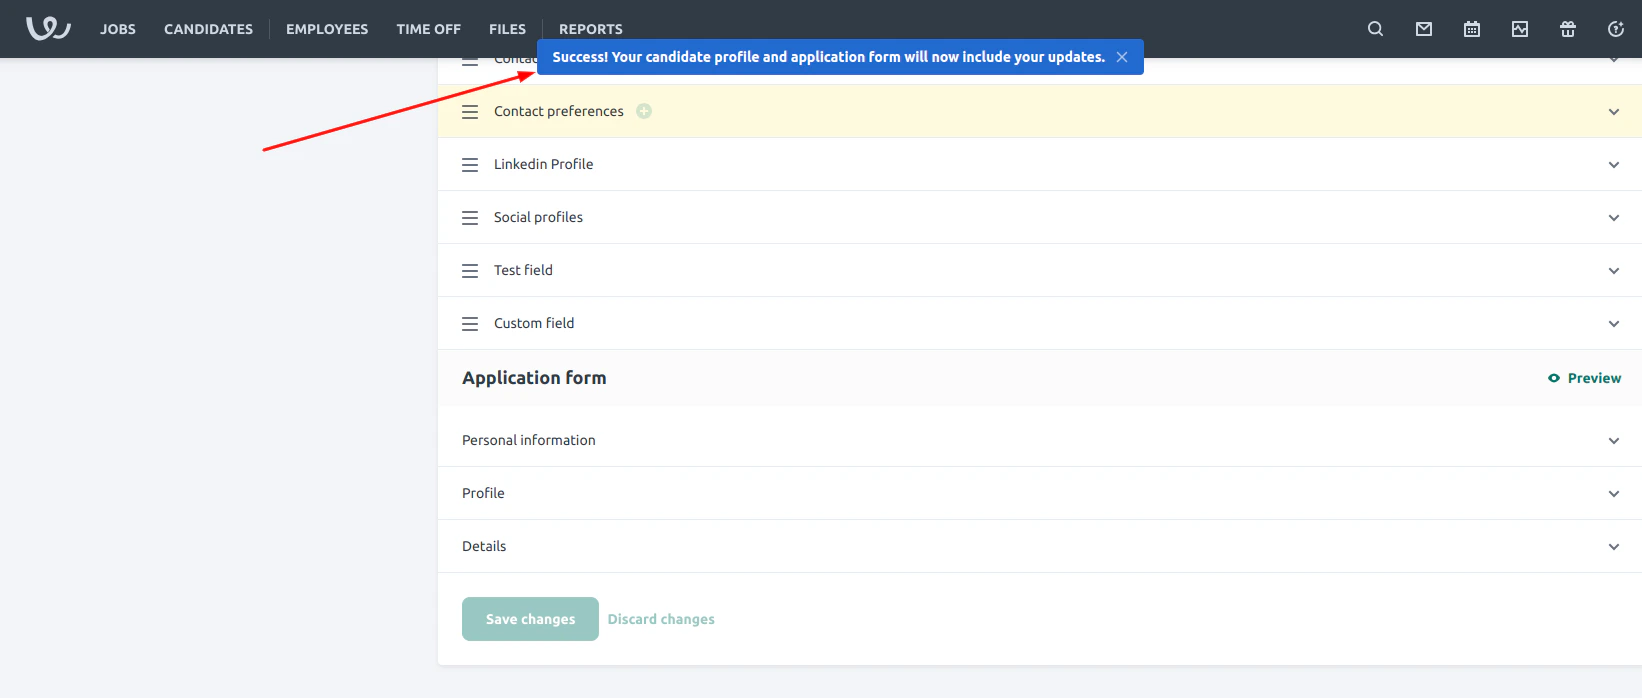This screenshot has height=698, width=1642.
Task: Open the calendar icon in header
Action: click(1472, 29)
